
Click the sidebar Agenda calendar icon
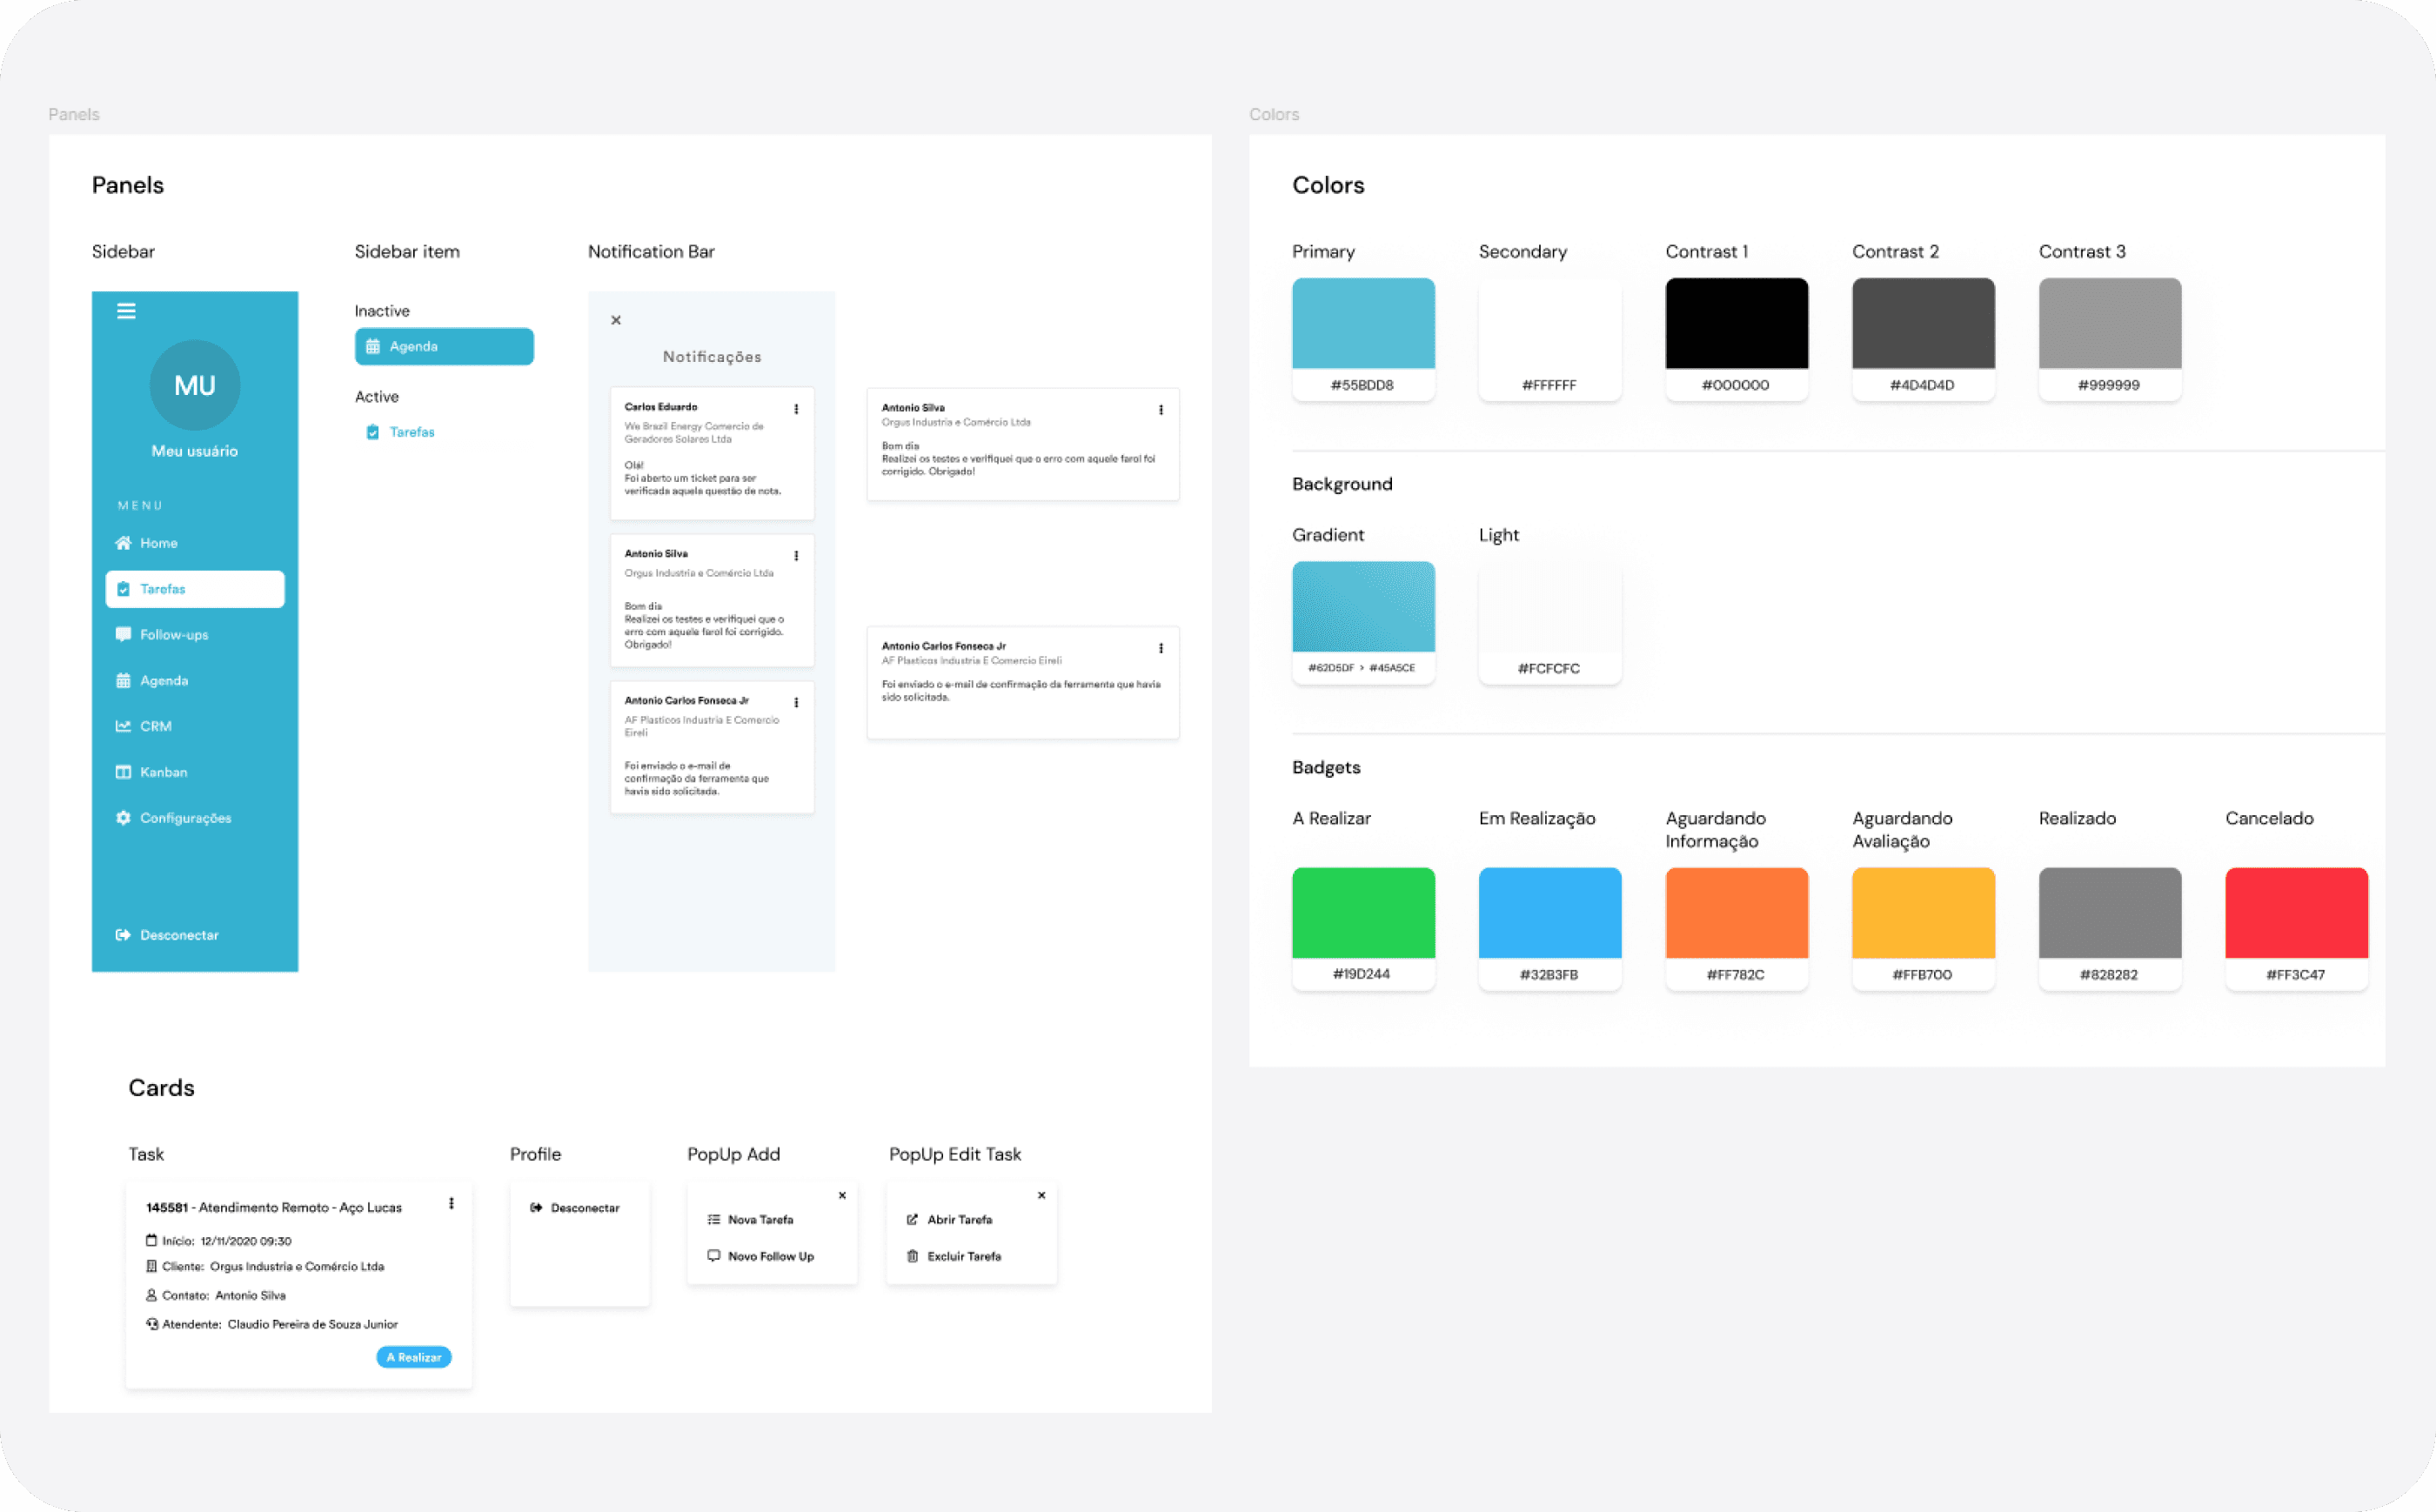pyautogui.click(x=123, y=681)
